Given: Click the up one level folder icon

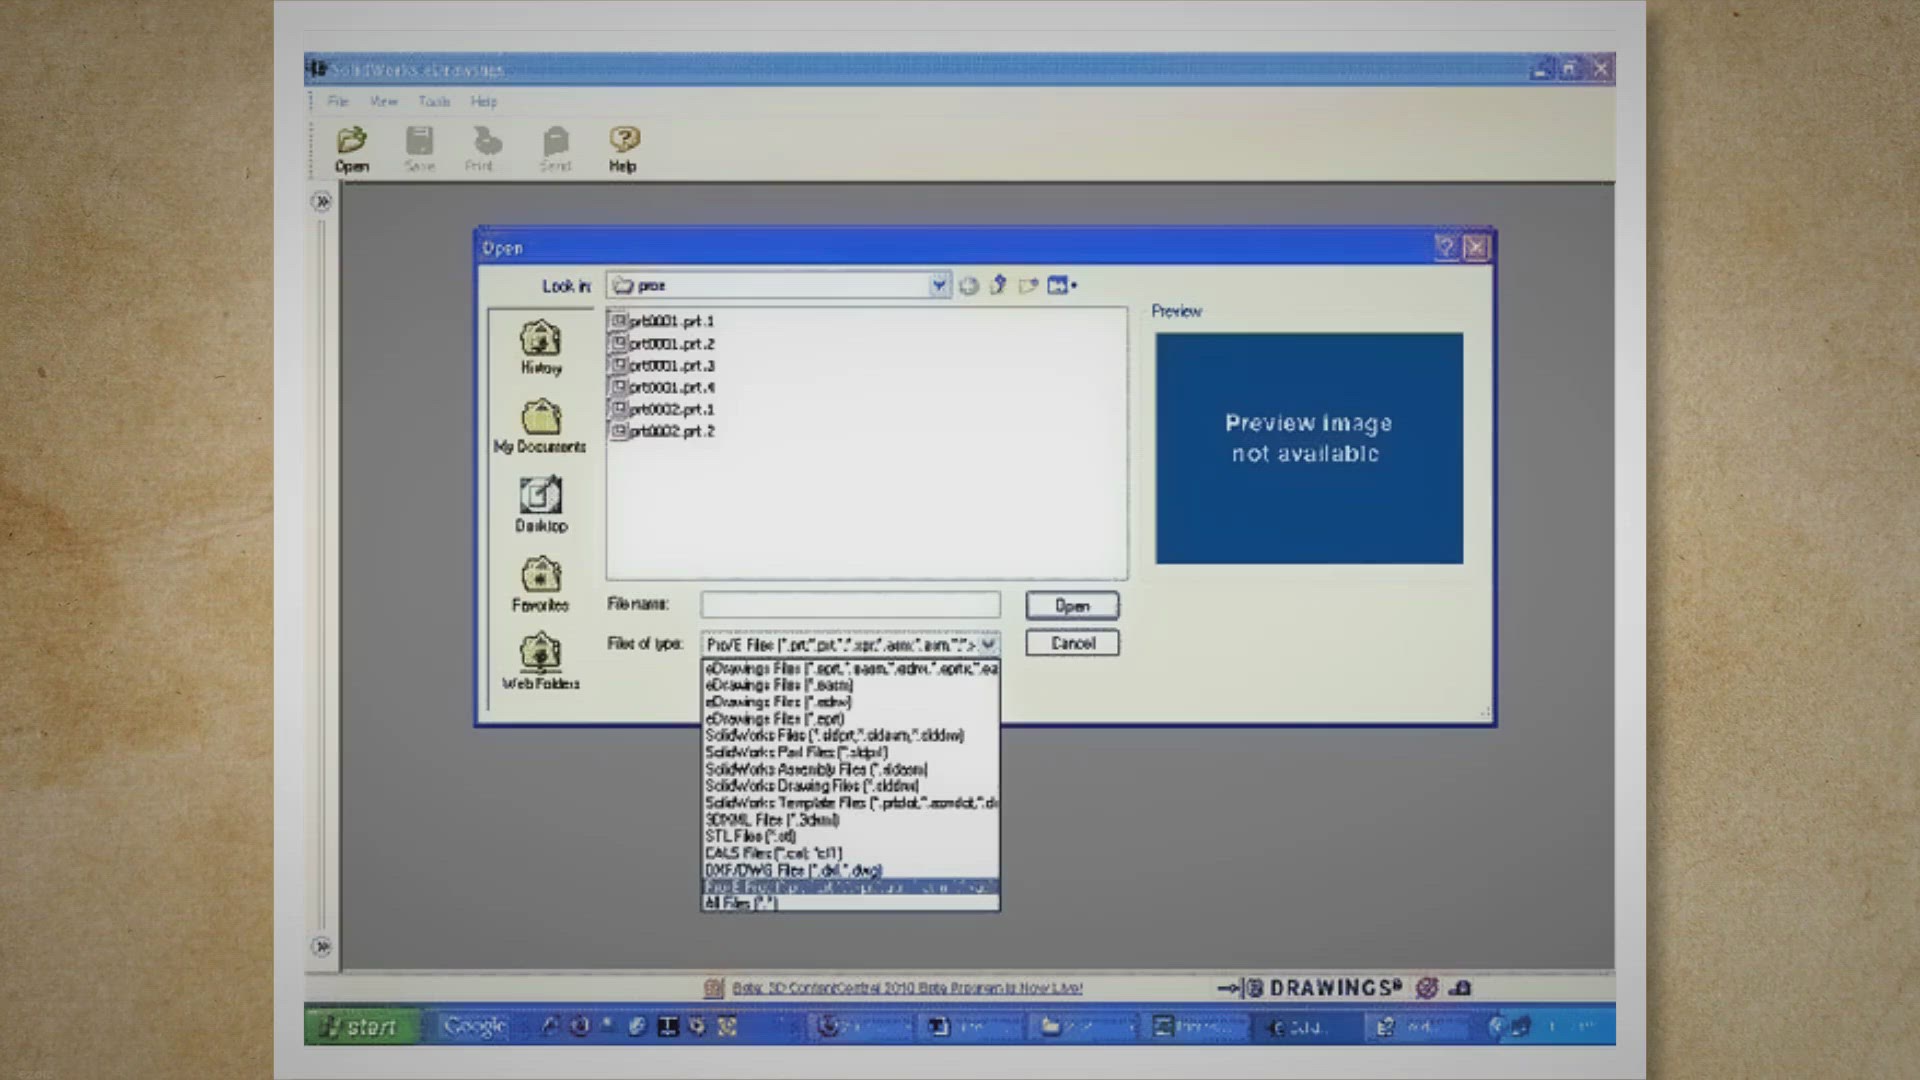Looking at the screenshot, I should (998, 286).
